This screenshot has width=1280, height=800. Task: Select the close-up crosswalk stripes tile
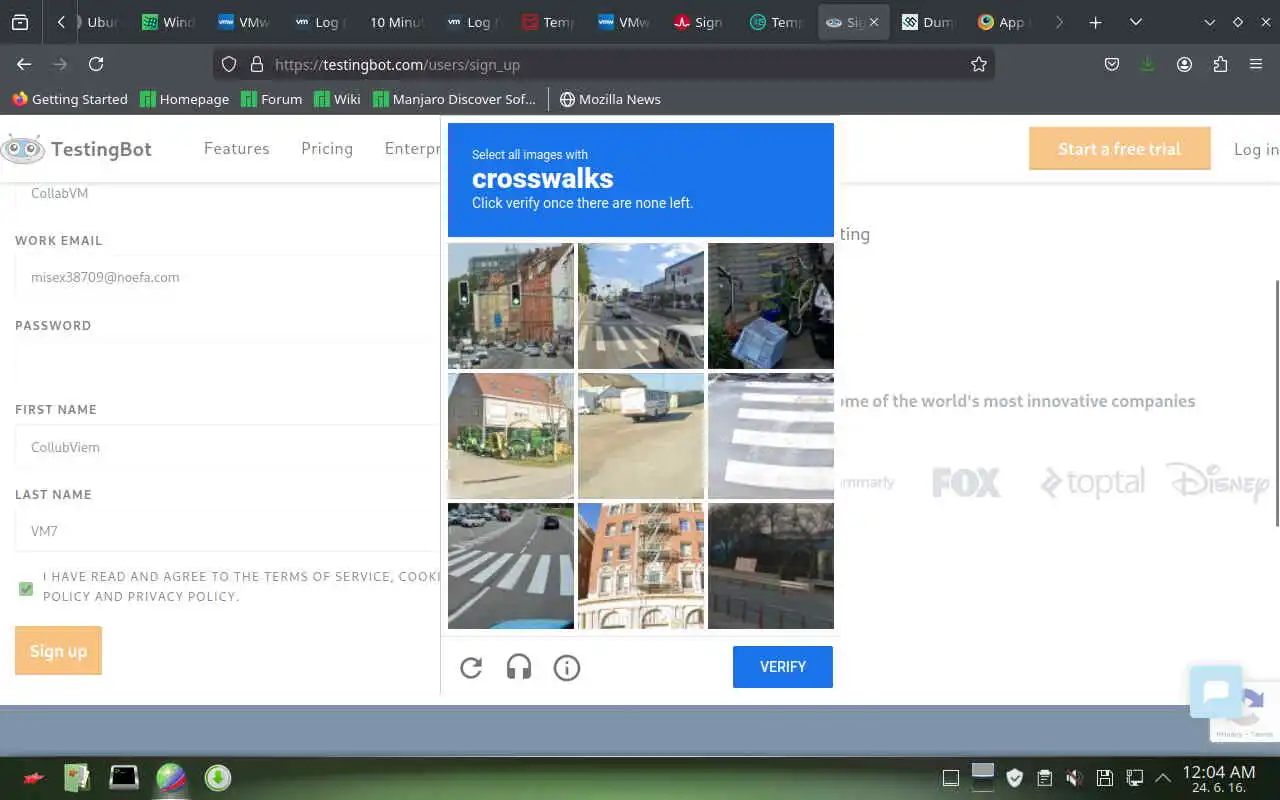click(771, 436)
